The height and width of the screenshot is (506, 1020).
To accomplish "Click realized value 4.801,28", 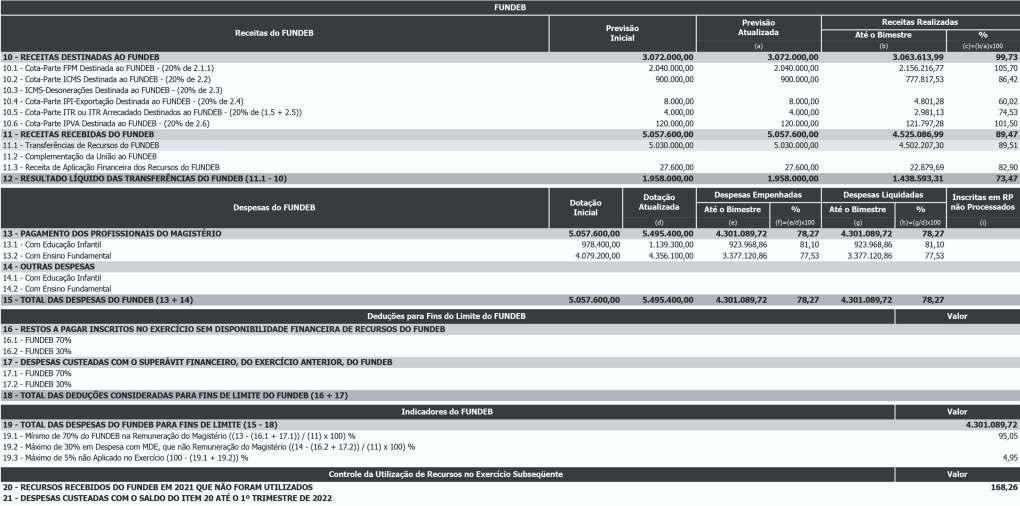I will (x=926, y=101).
